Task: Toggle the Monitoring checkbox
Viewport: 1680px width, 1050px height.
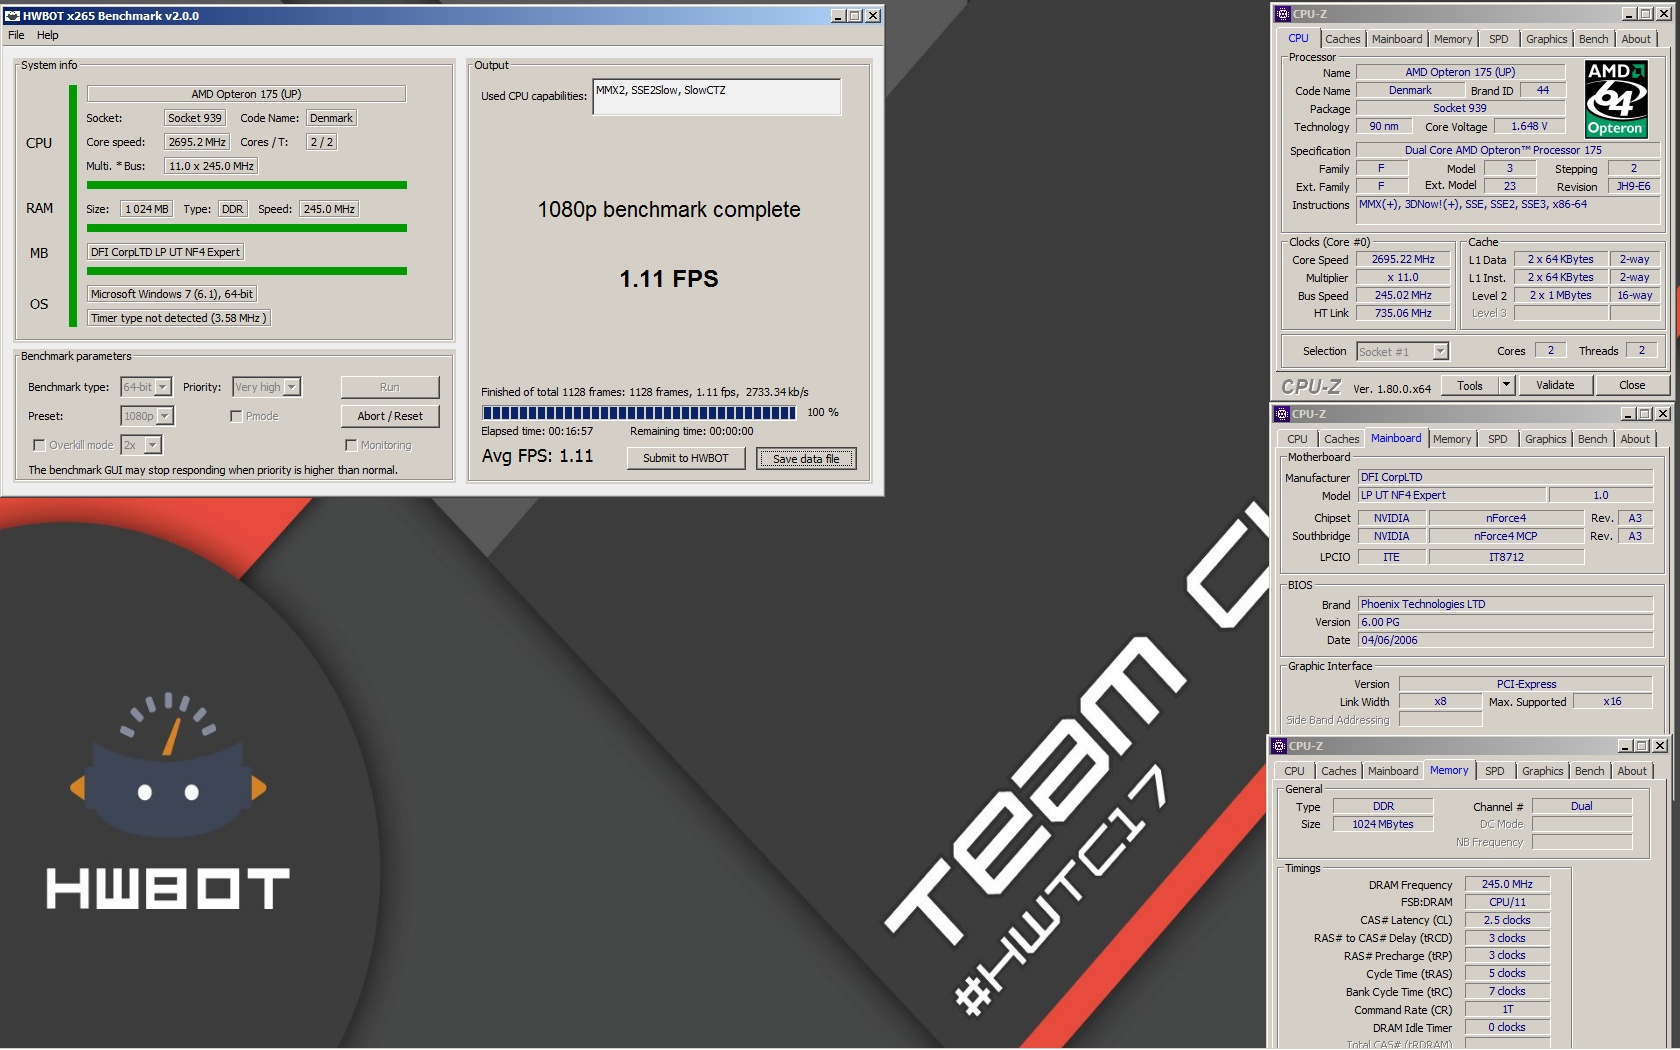Action: (351, 445)
